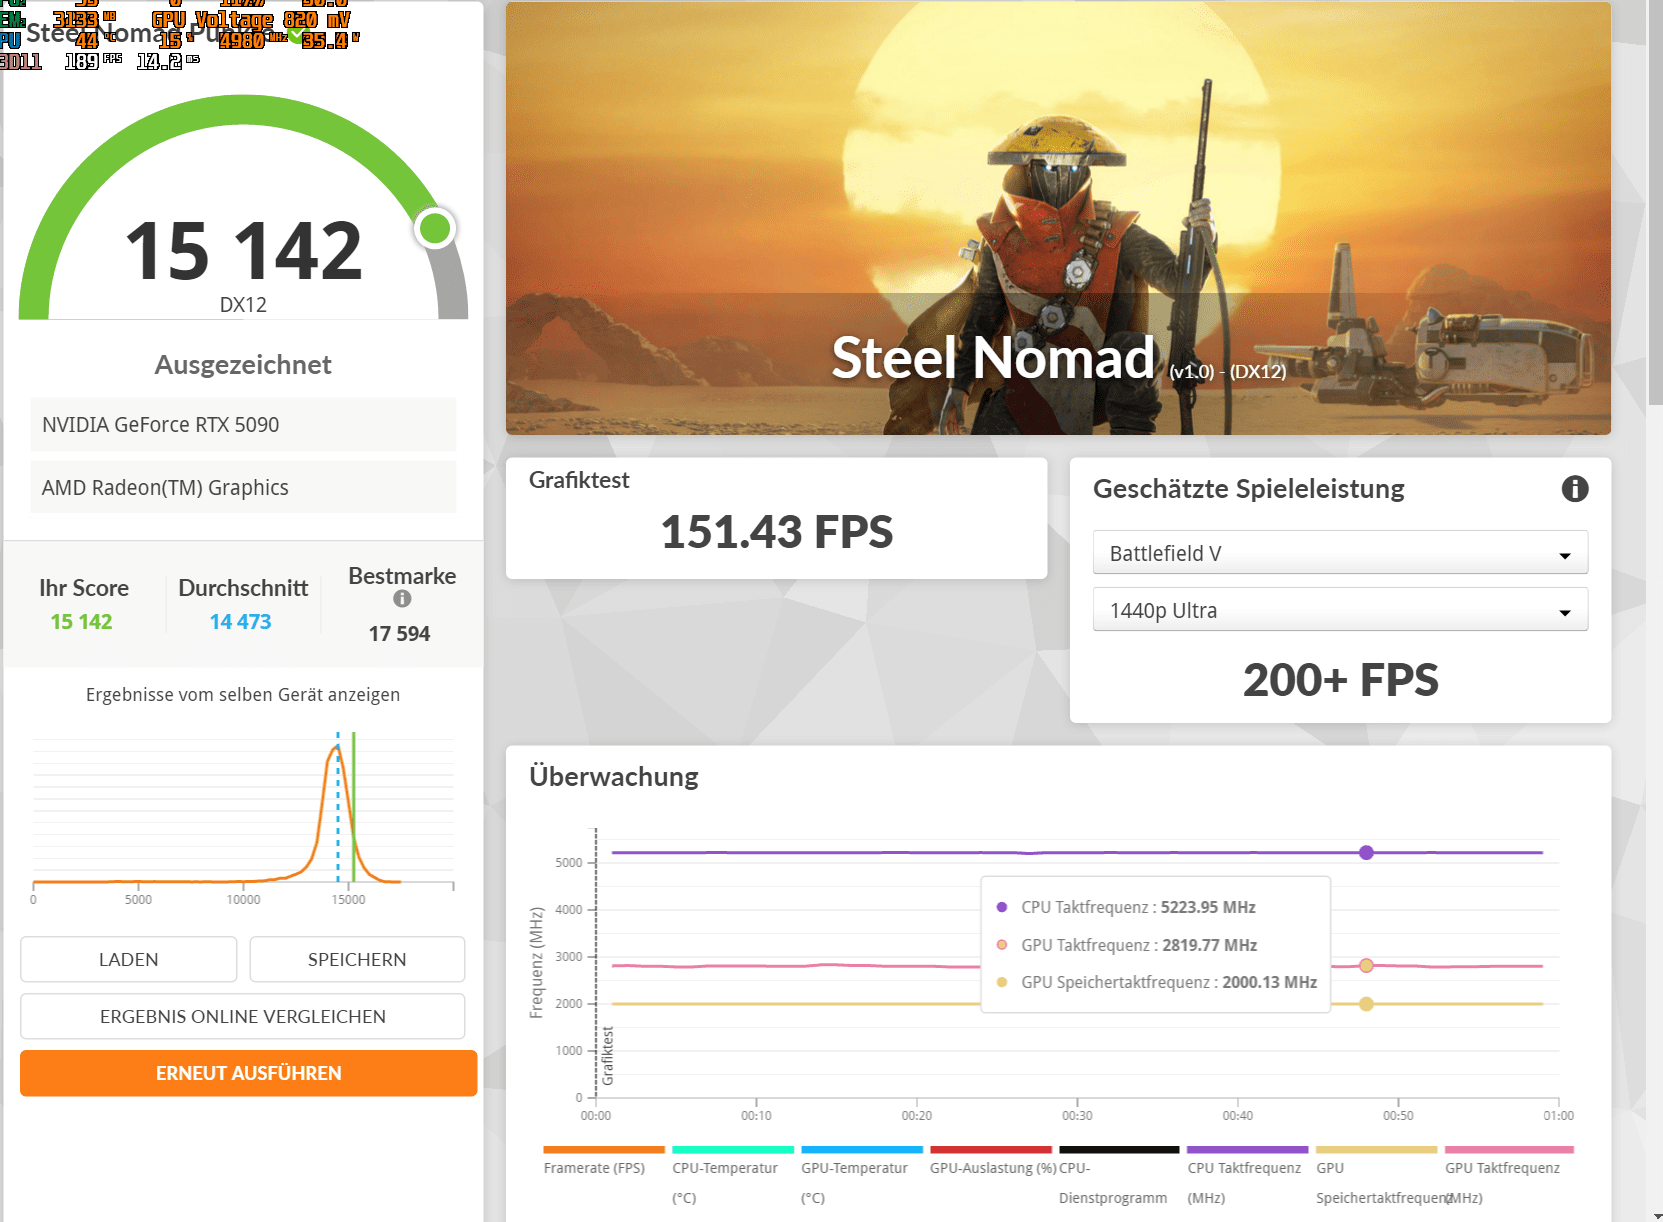Viewport: 1663px width, 1222px height.
Task: Open the Battlefield V game dropdown
Action: coord(1340,553)
